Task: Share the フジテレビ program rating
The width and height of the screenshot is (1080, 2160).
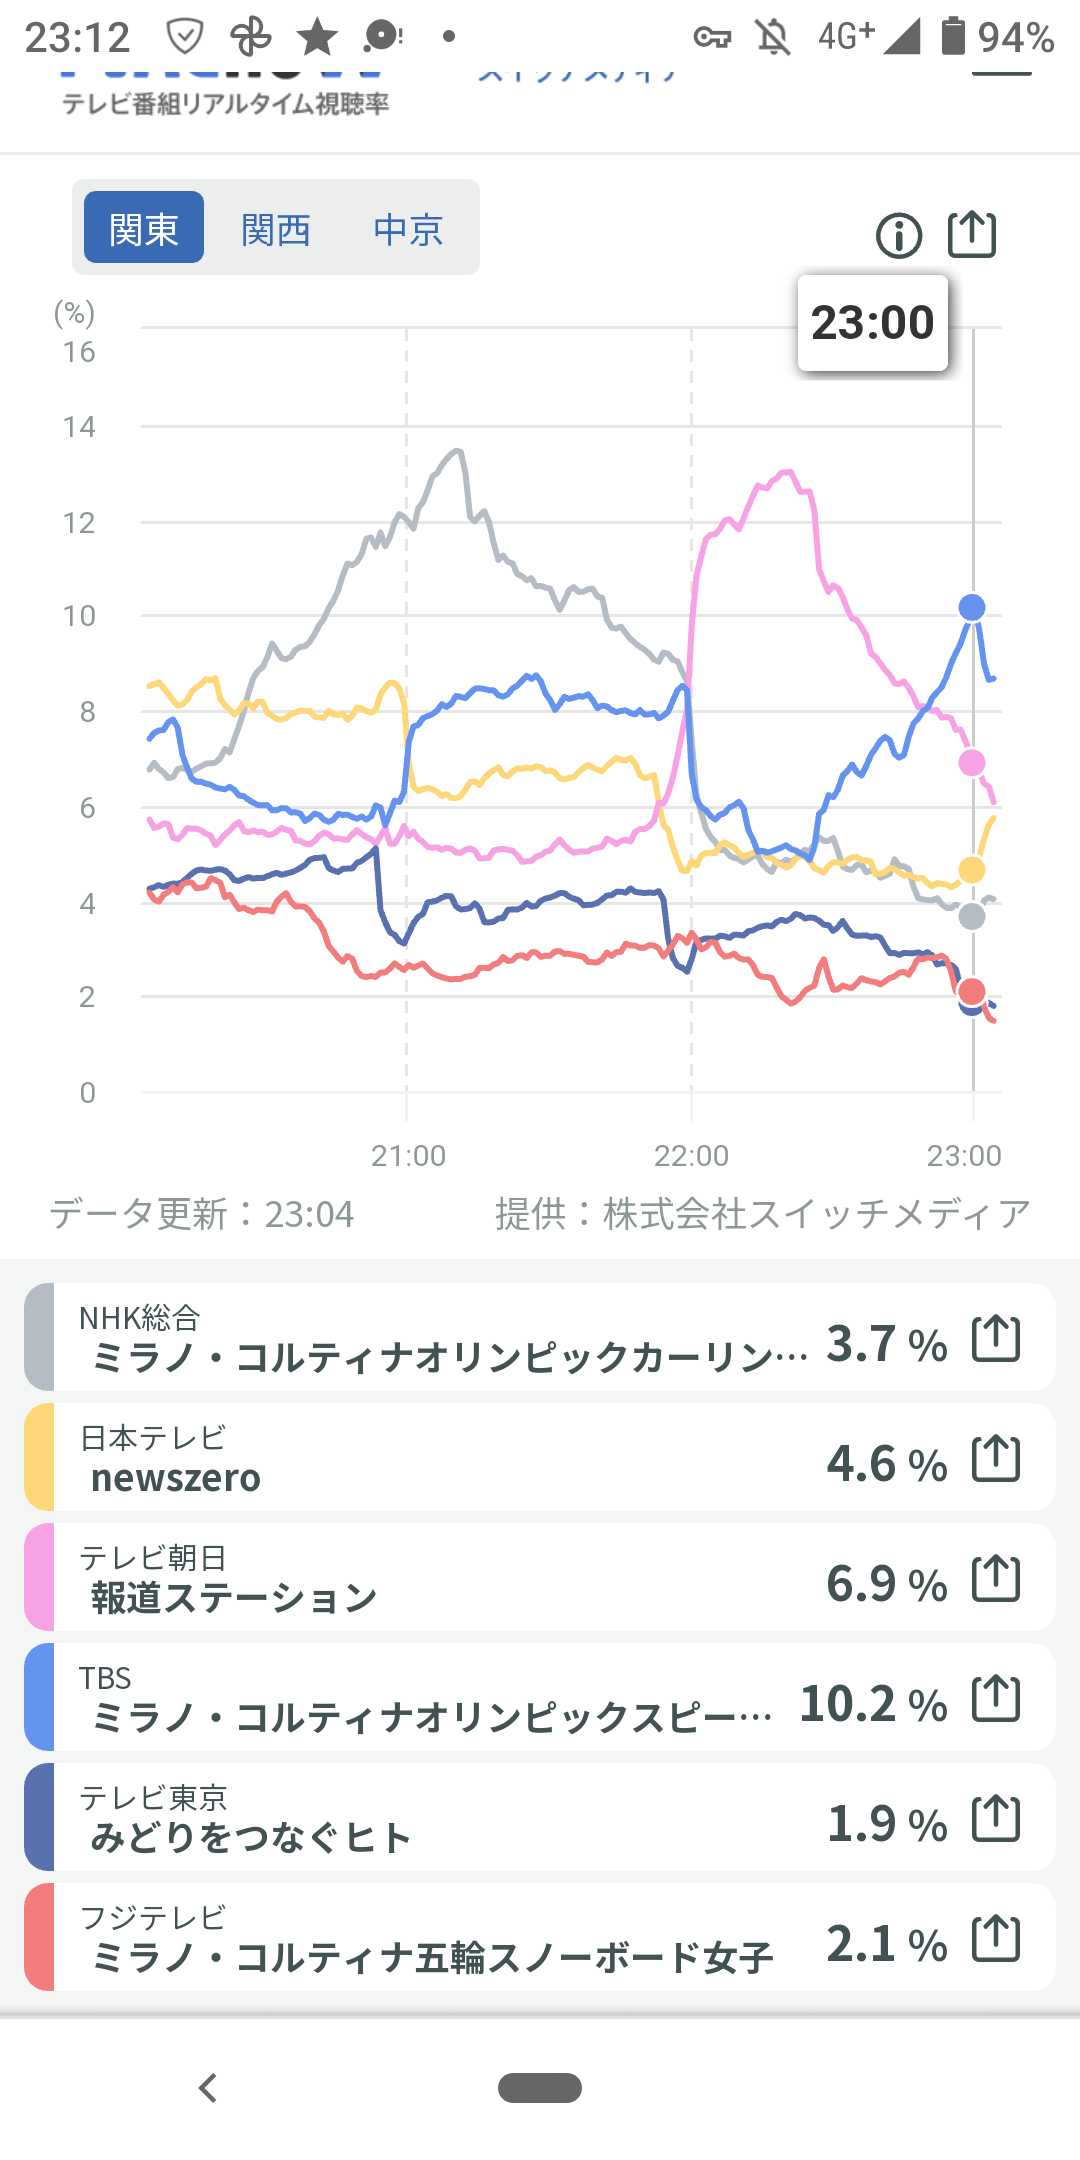Action: click(x=996, y=1938)
